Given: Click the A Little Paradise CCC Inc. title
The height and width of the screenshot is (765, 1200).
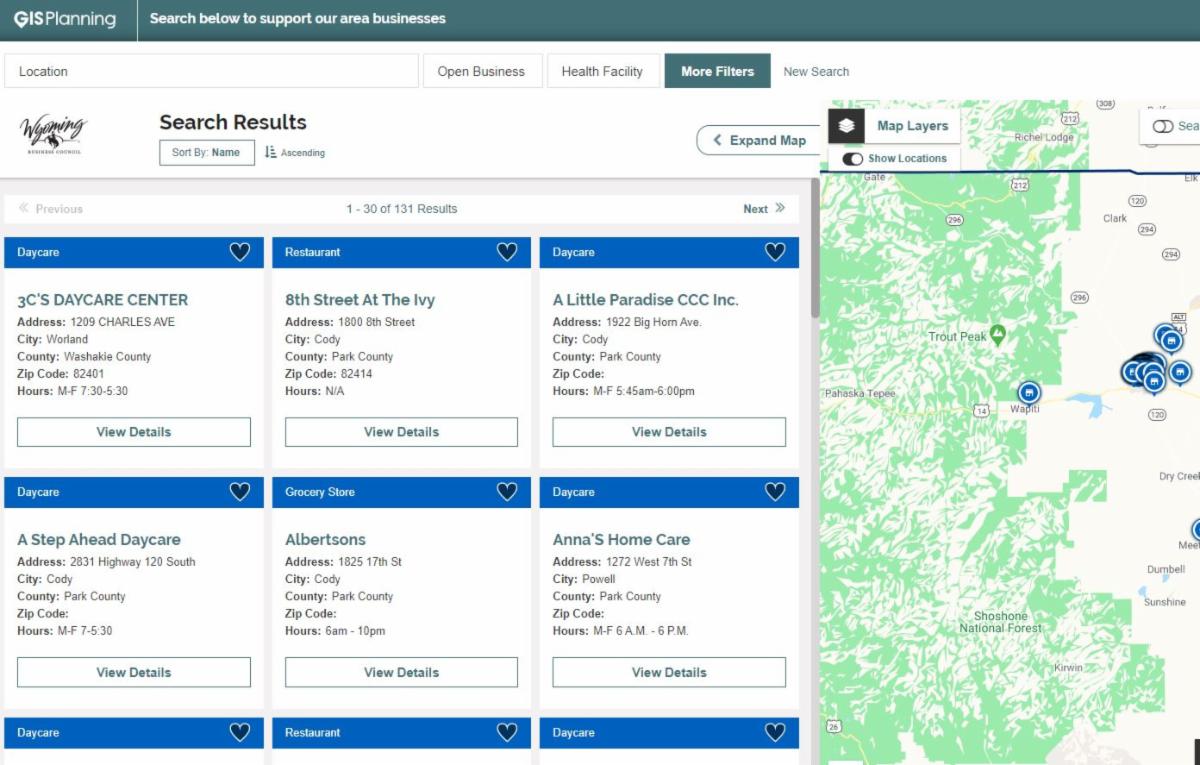Looking at the screenshot, I should [646, 300].
